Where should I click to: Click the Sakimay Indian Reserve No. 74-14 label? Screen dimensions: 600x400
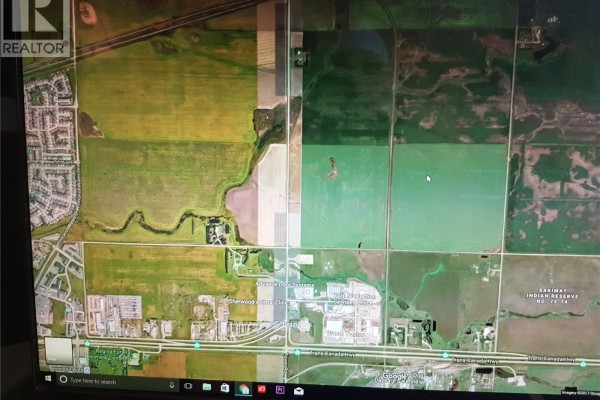(552, 296)
